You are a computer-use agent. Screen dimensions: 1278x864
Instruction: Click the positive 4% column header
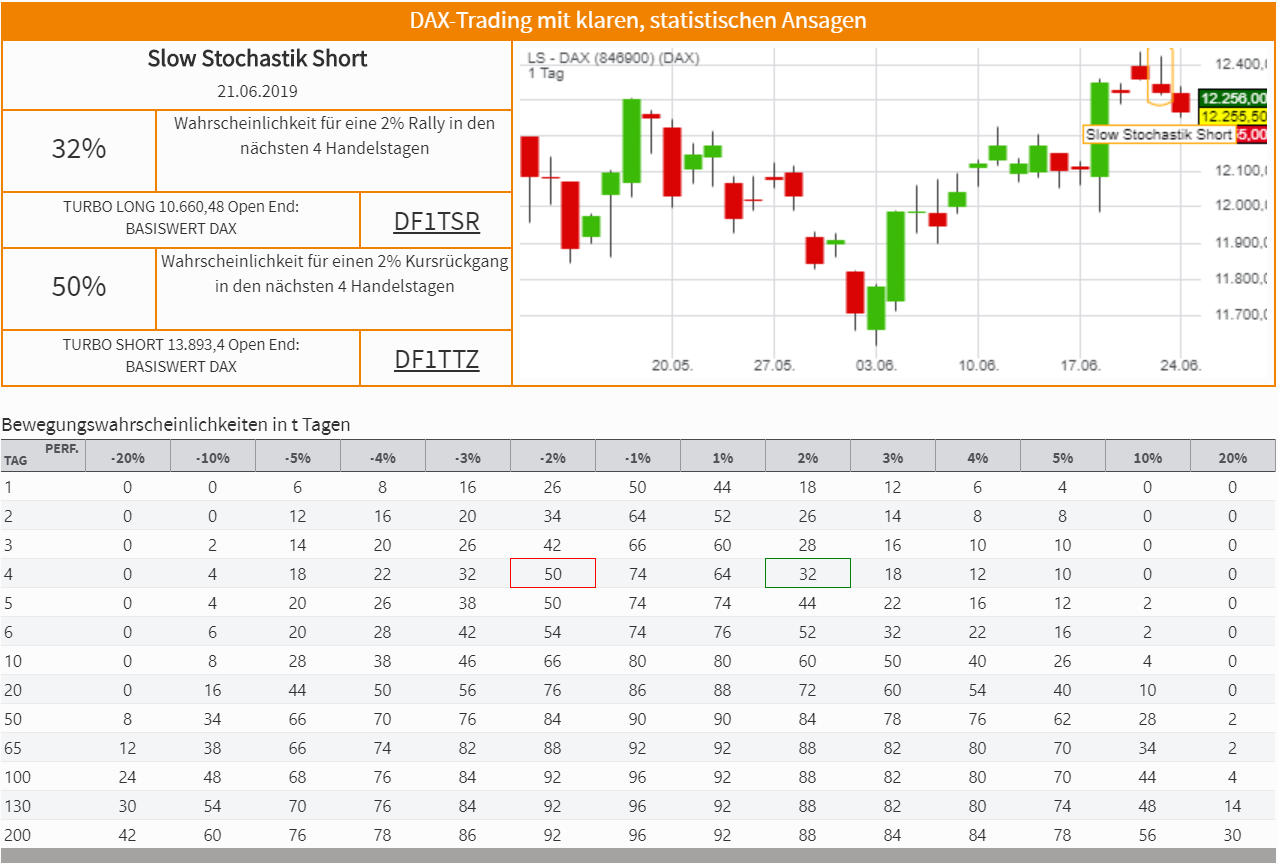[x=978, y=458]
